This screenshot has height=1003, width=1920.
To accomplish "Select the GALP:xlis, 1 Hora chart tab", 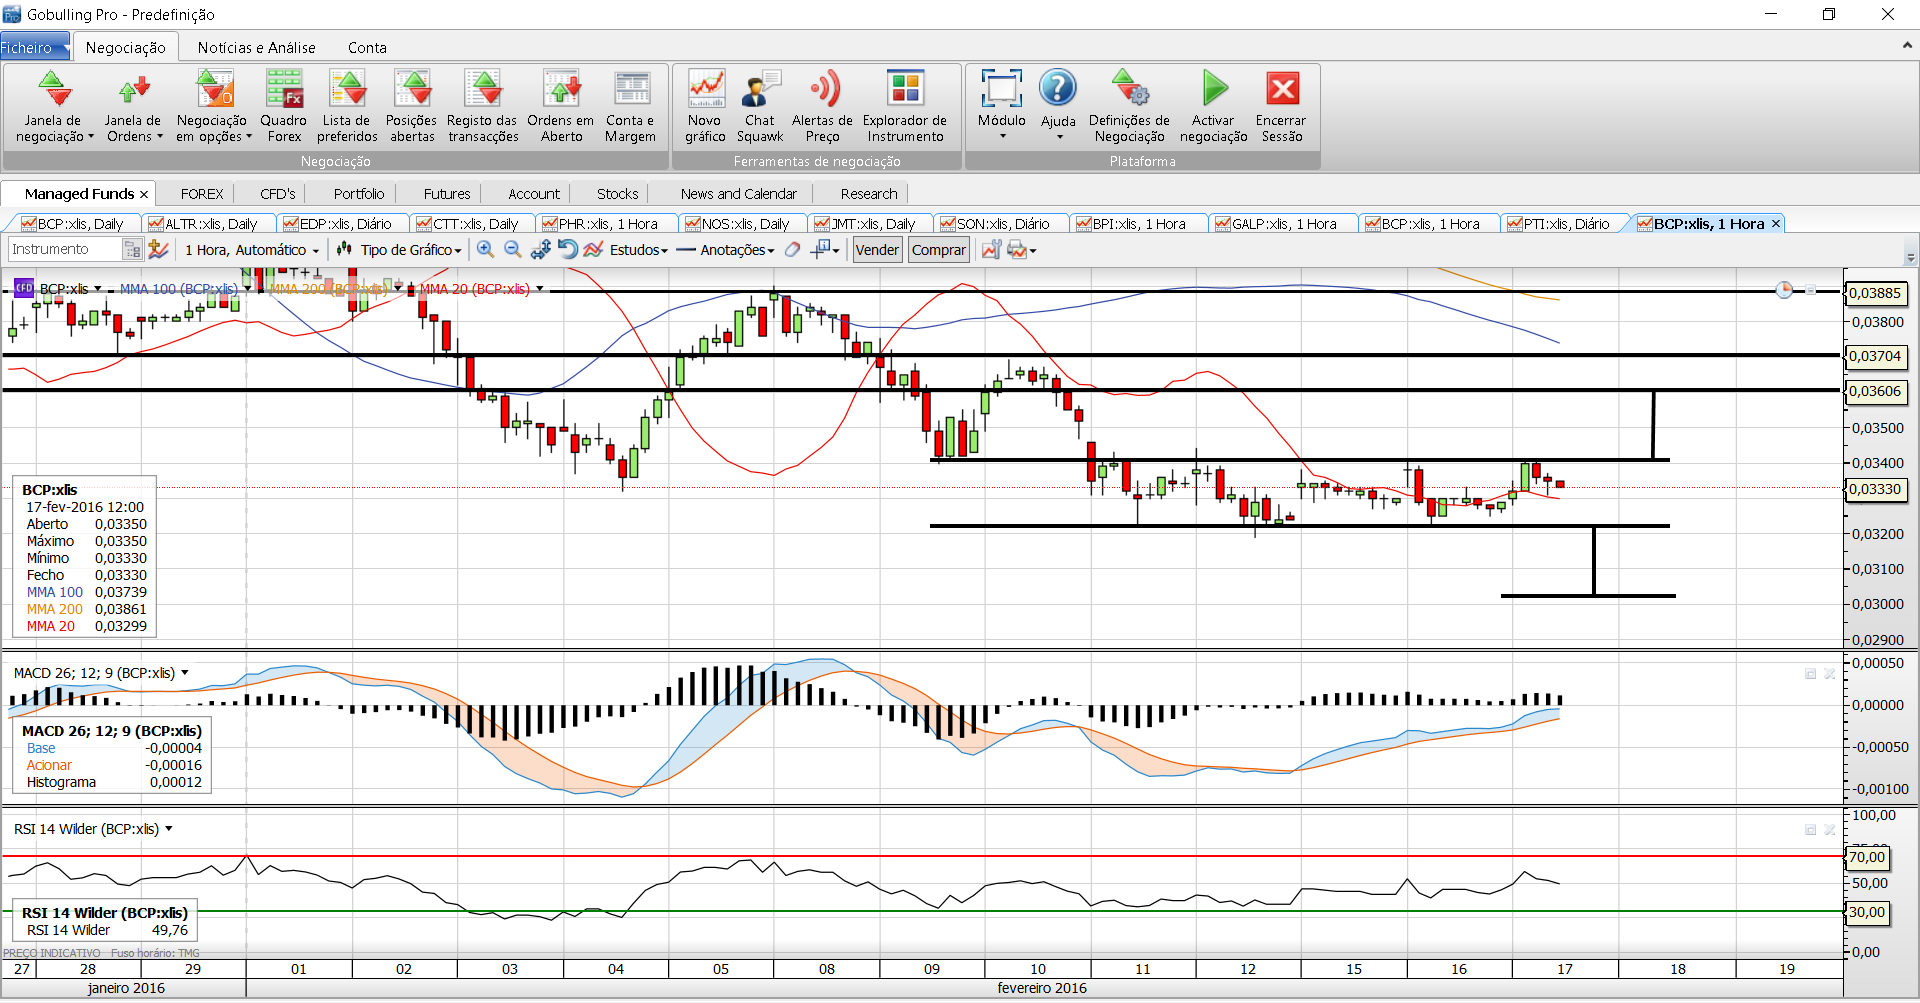I will (1283, 224).
